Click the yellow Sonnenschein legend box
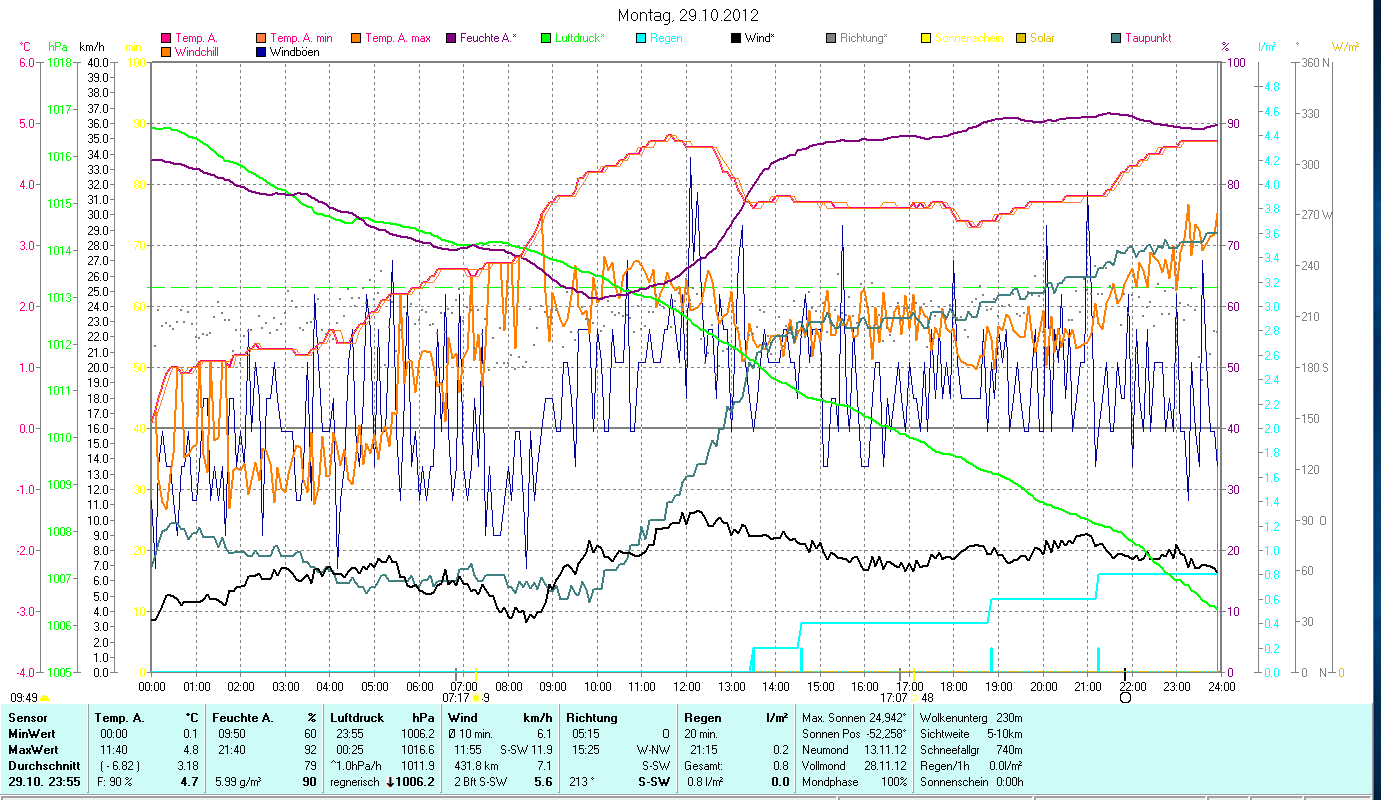 pyautogui.click(x=926, y=39)
